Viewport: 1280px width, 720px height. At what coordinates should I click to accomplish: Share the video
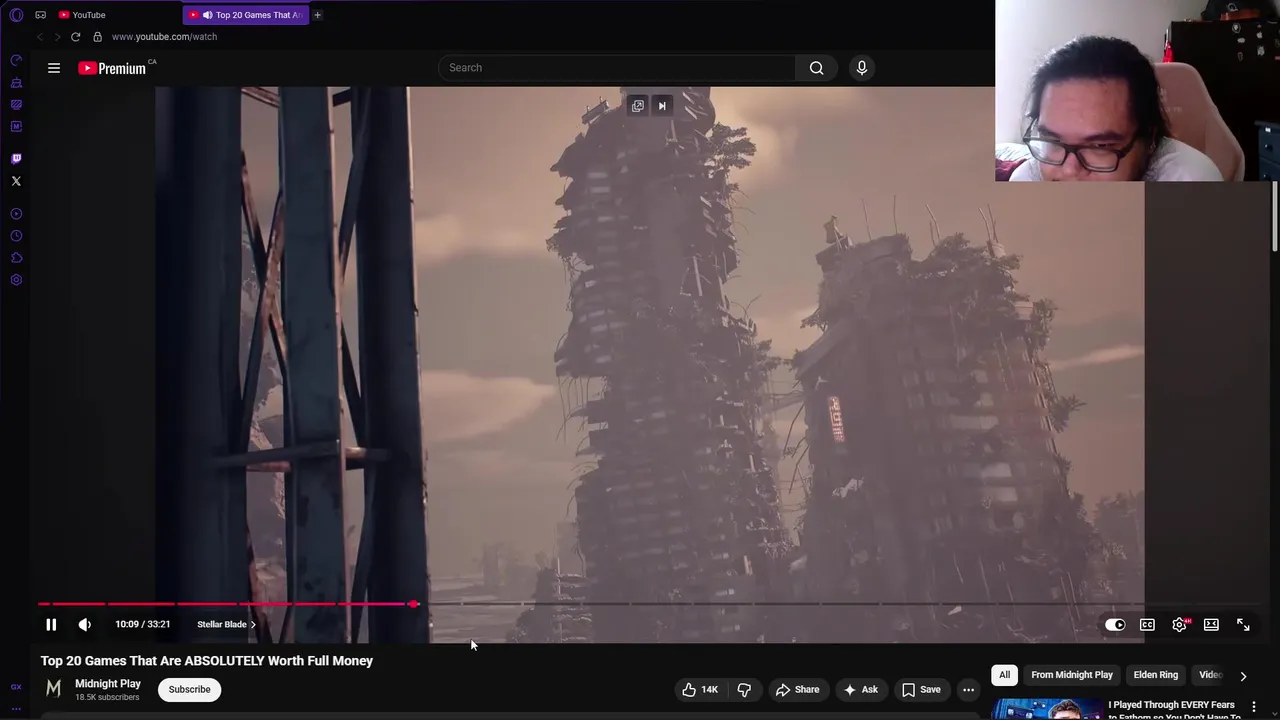(x=797, y=690)
